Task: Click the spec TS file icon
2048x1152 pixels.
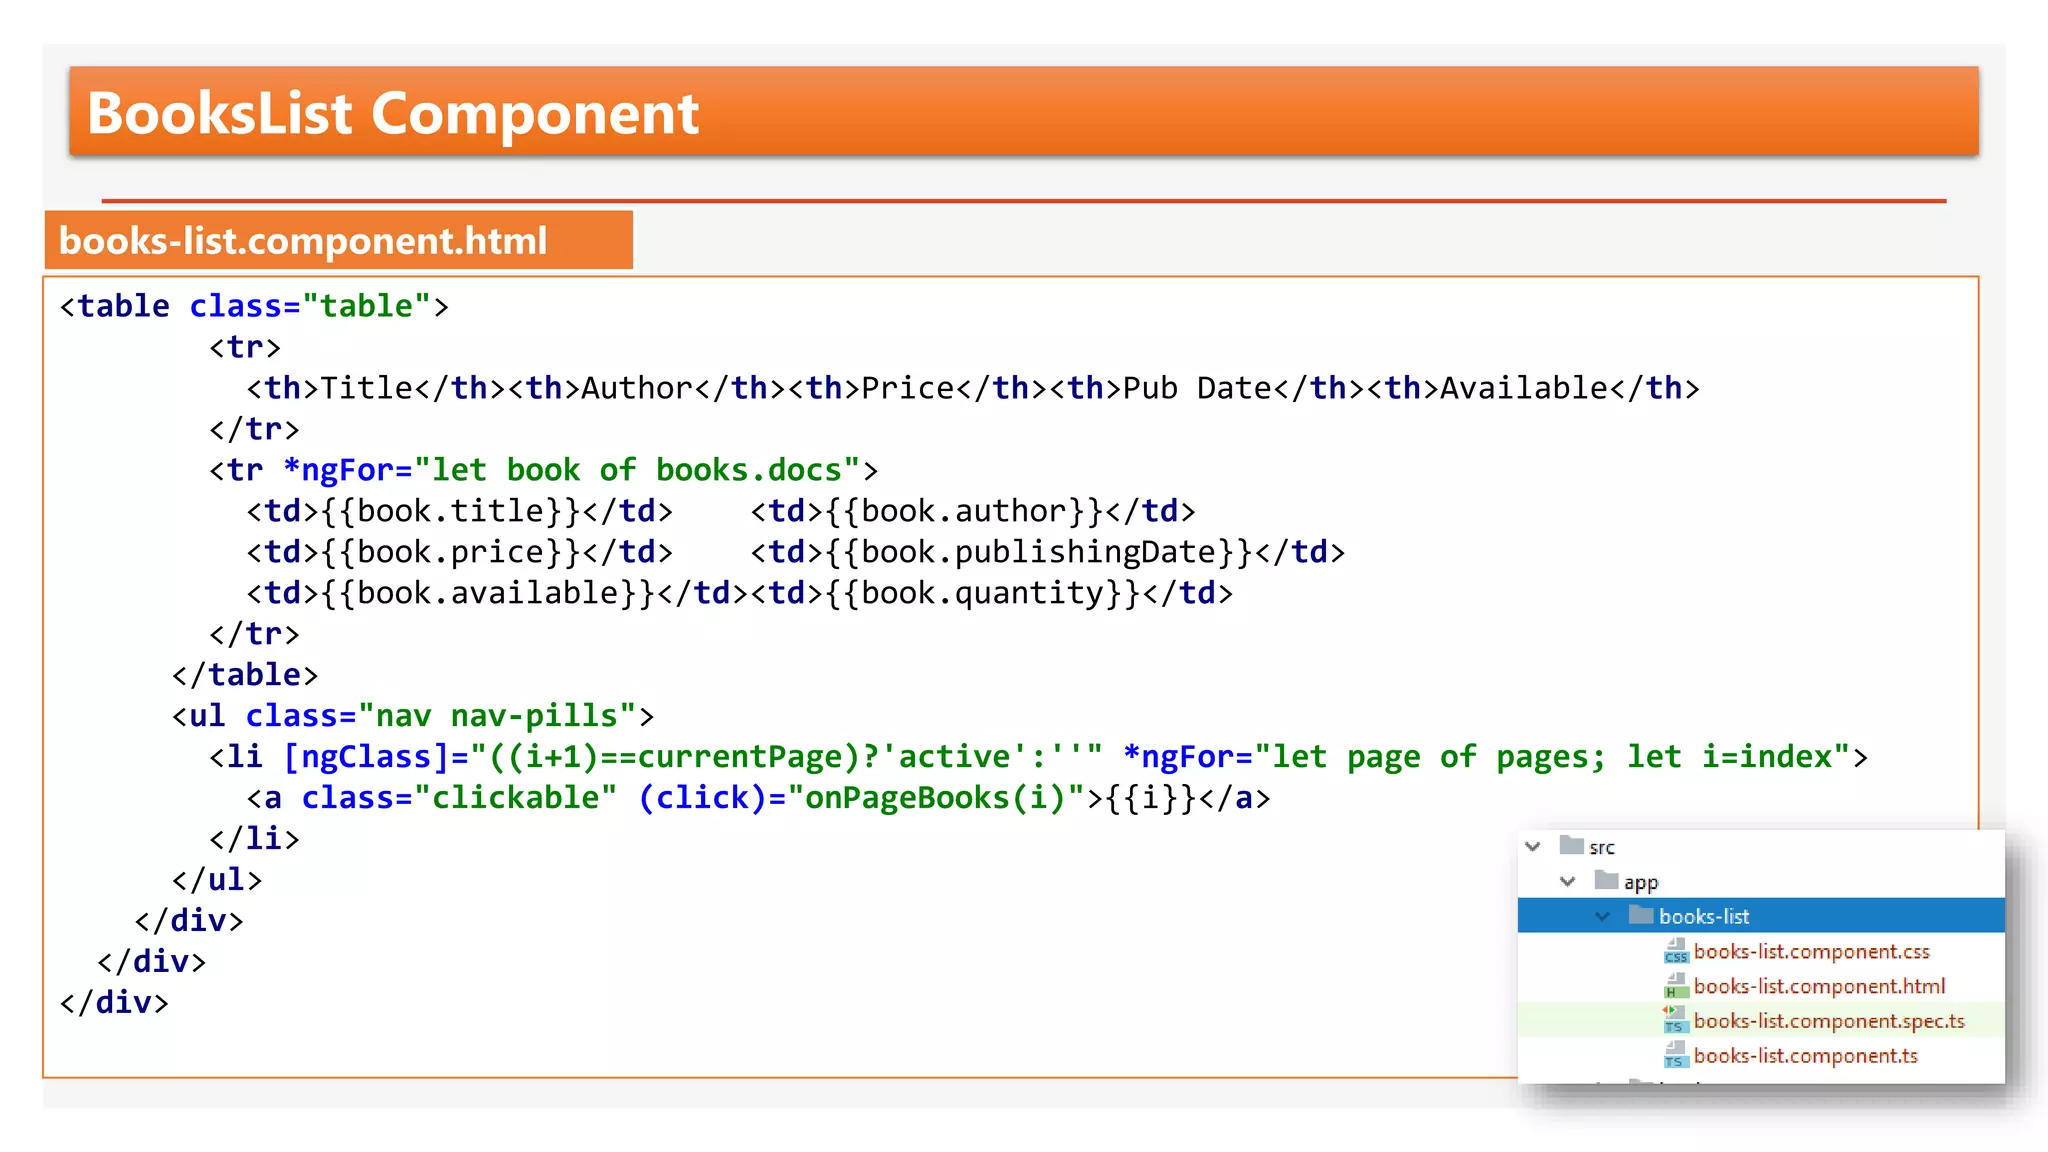Action: tap(1676, 1020)
